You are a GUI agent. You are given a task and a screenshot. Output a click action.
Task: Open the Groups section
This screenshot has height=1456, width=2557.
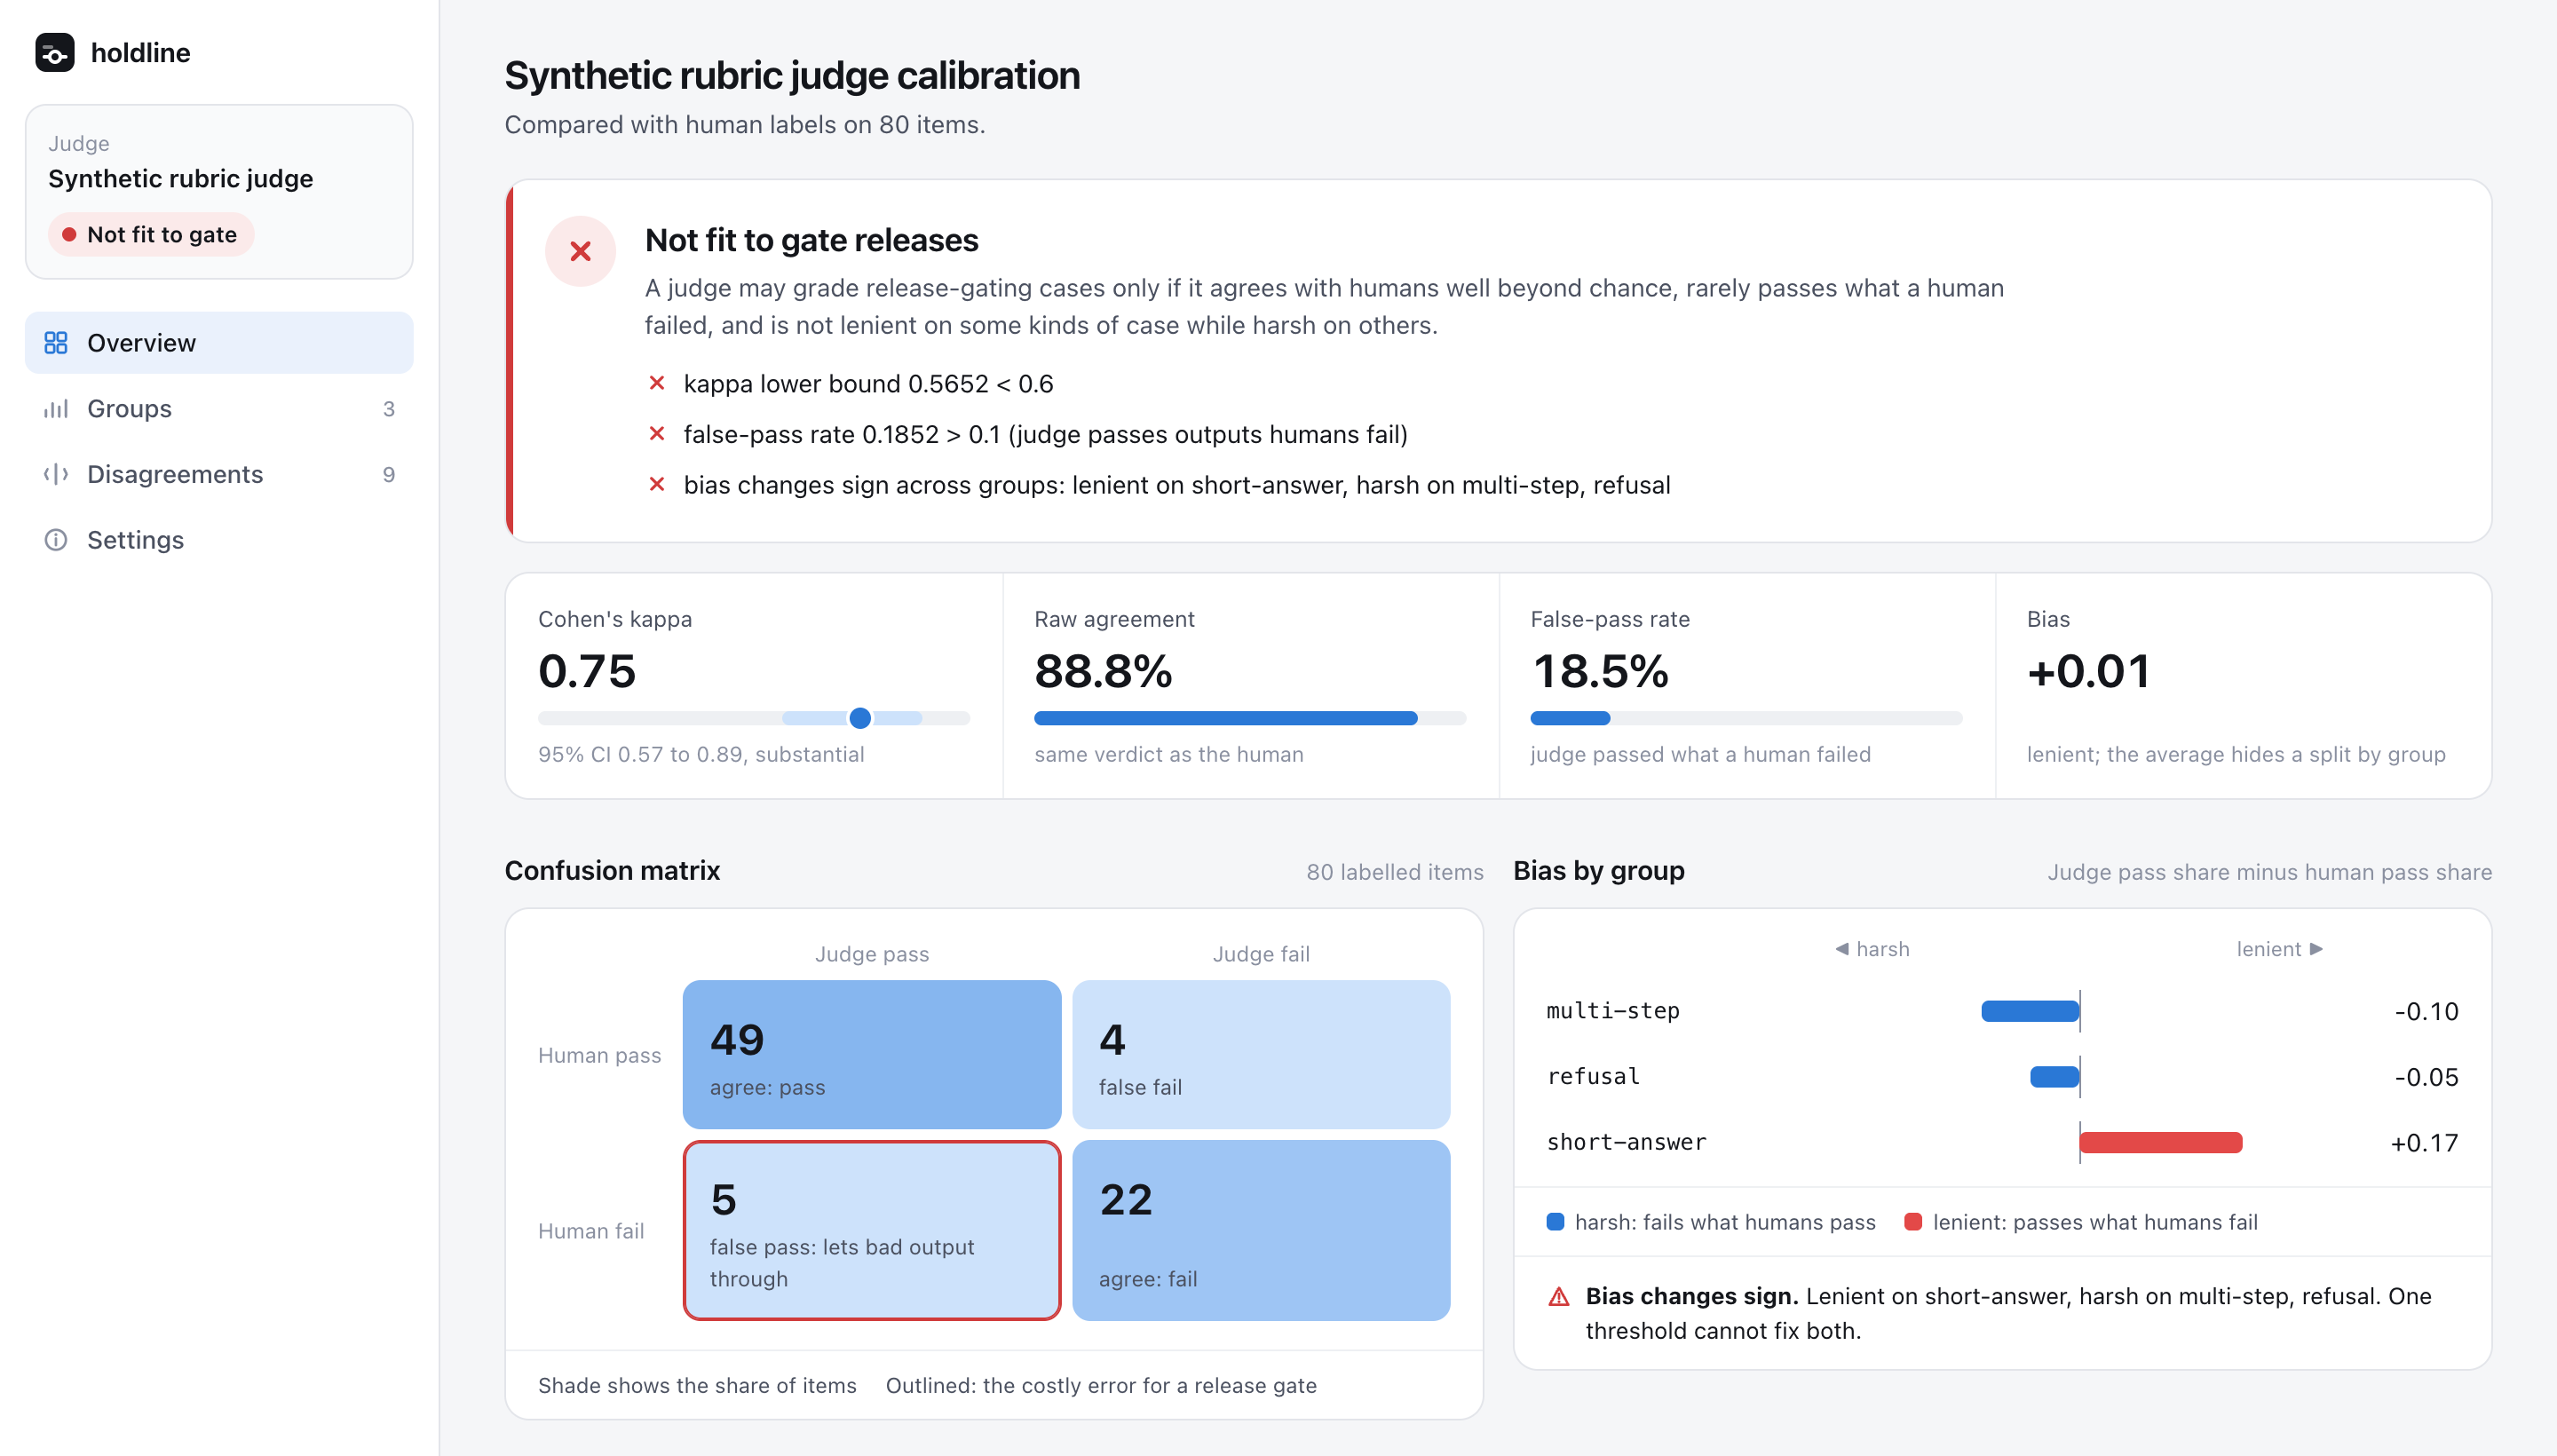click(219, 409)
